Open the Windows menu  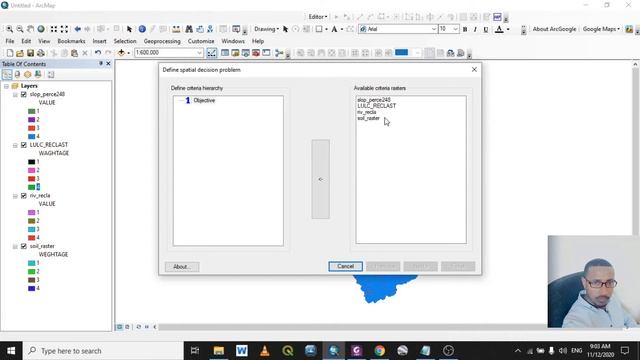pos(233,41)
